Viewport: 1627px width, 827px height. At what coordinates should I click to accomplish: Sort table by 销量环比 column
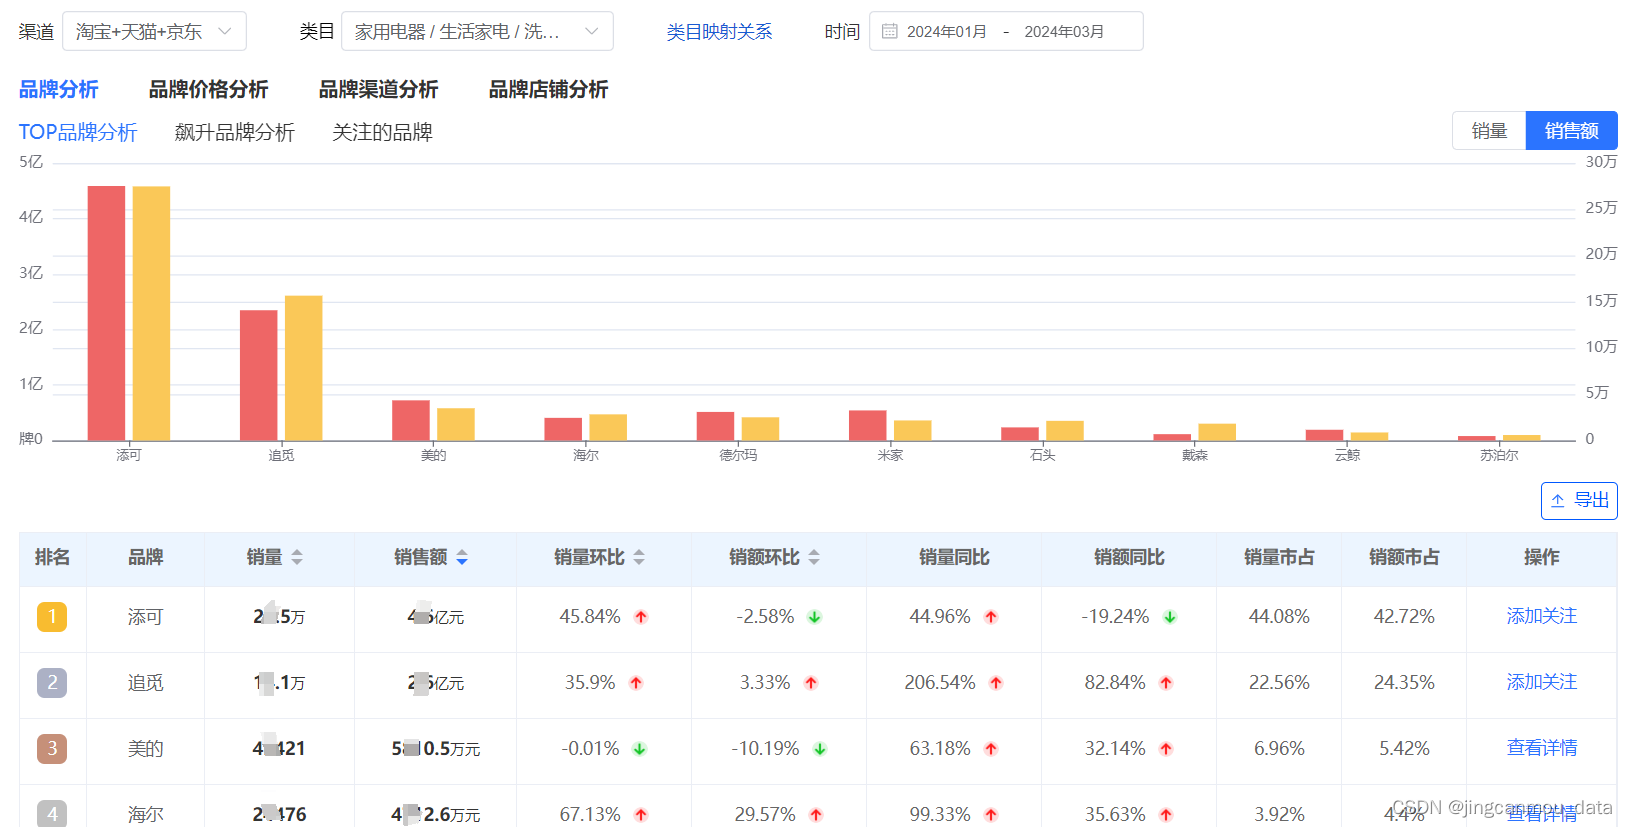point(639,558)
